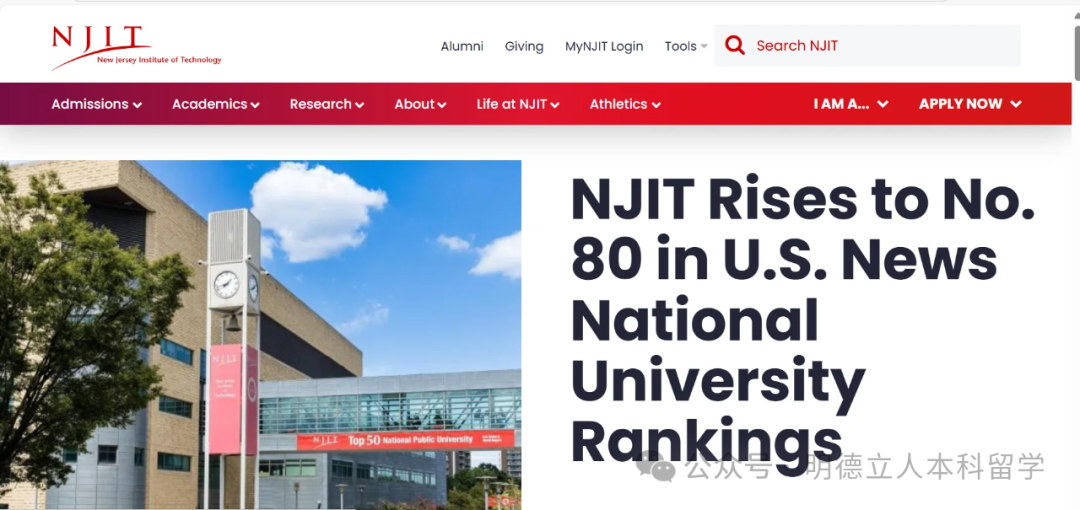The image size is (1080, 510).
Task: Go to MyNJIT Login
Action: 604,46
